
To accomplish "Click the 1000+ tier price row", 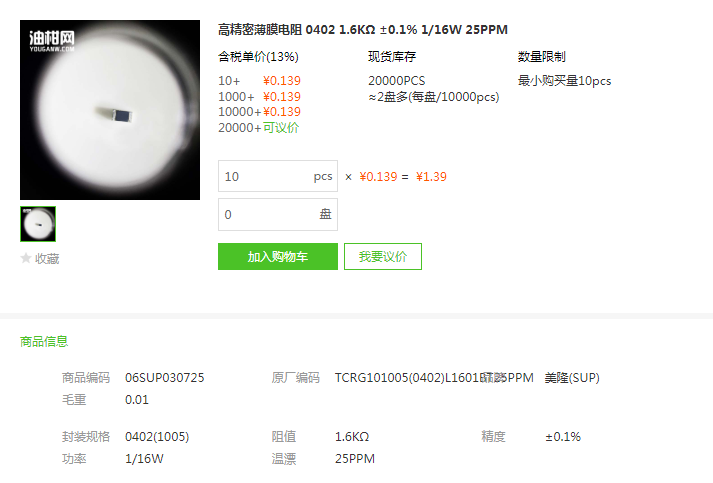I will click(x=259, y=97).
